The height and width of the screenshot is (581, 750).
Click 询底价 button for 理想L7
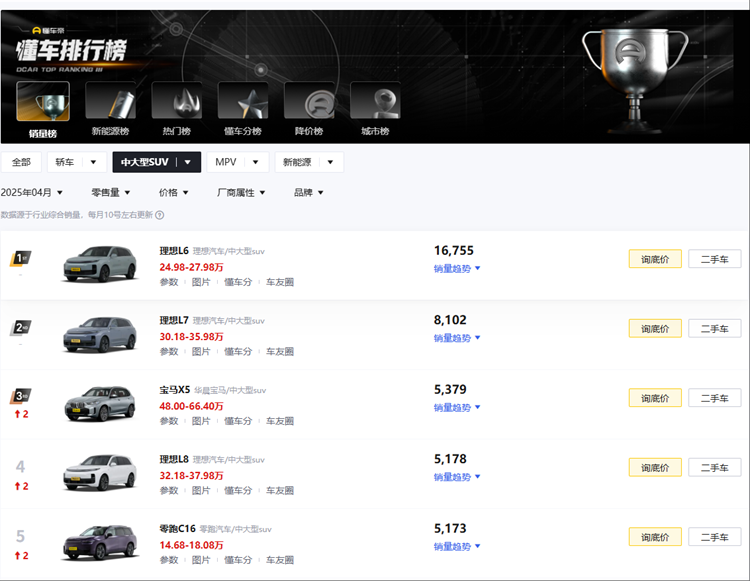655,329
